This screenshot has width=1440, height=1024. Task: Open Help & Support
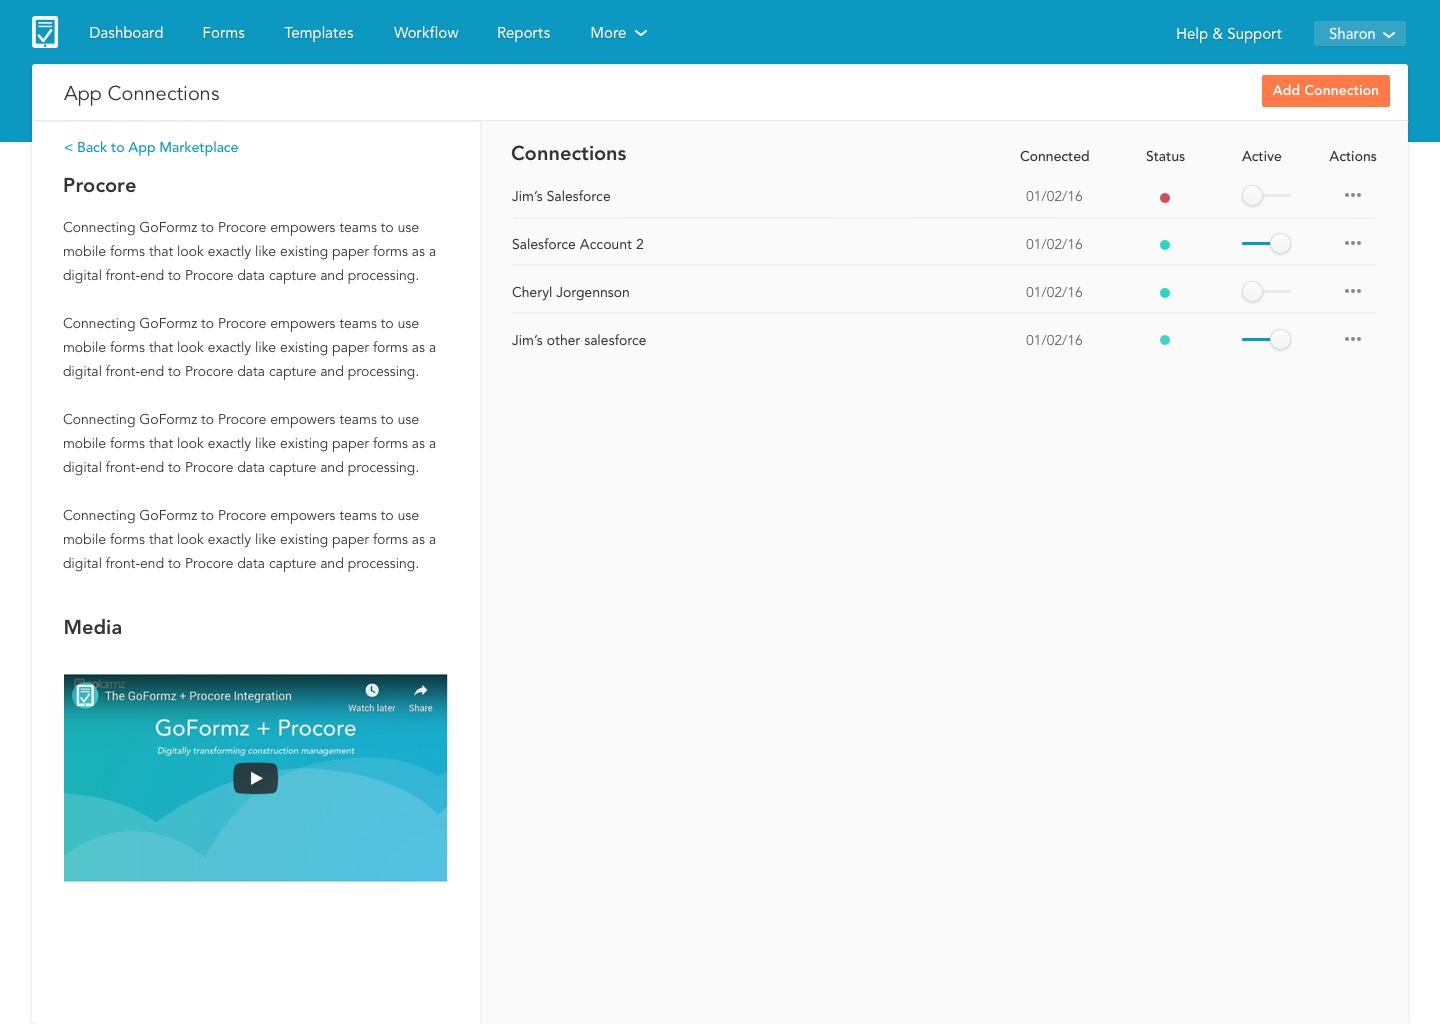coord(1228,34)
